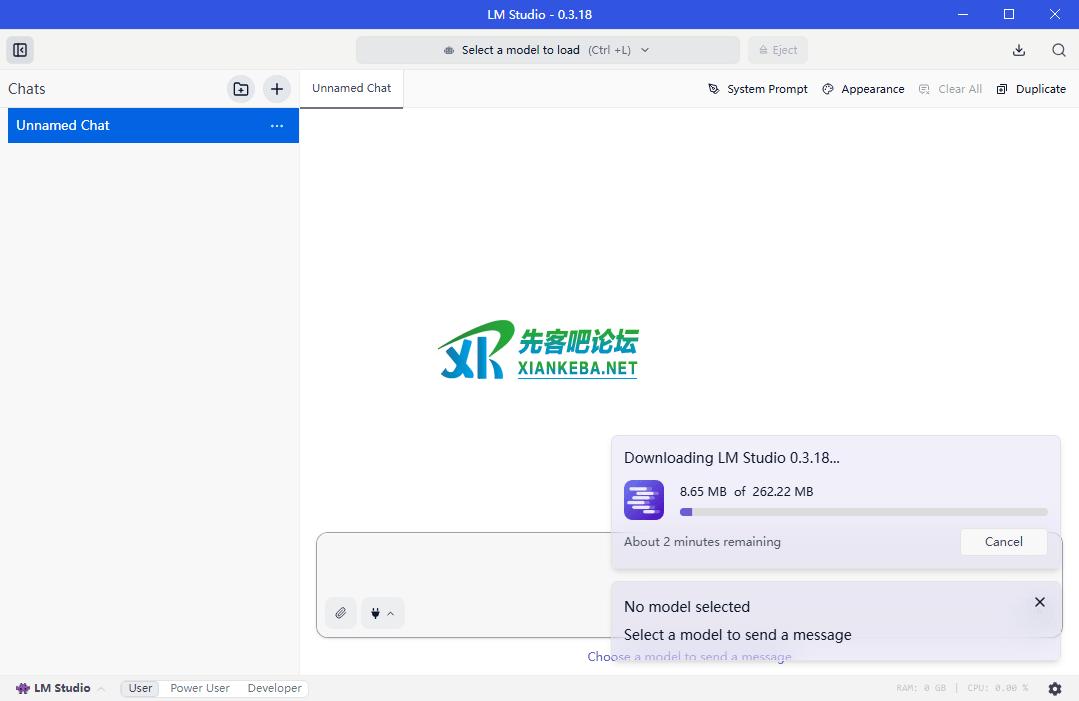Open the Select a model to load dropdown
Viewport: 1079px width, 701px height.
click(547, 50)
